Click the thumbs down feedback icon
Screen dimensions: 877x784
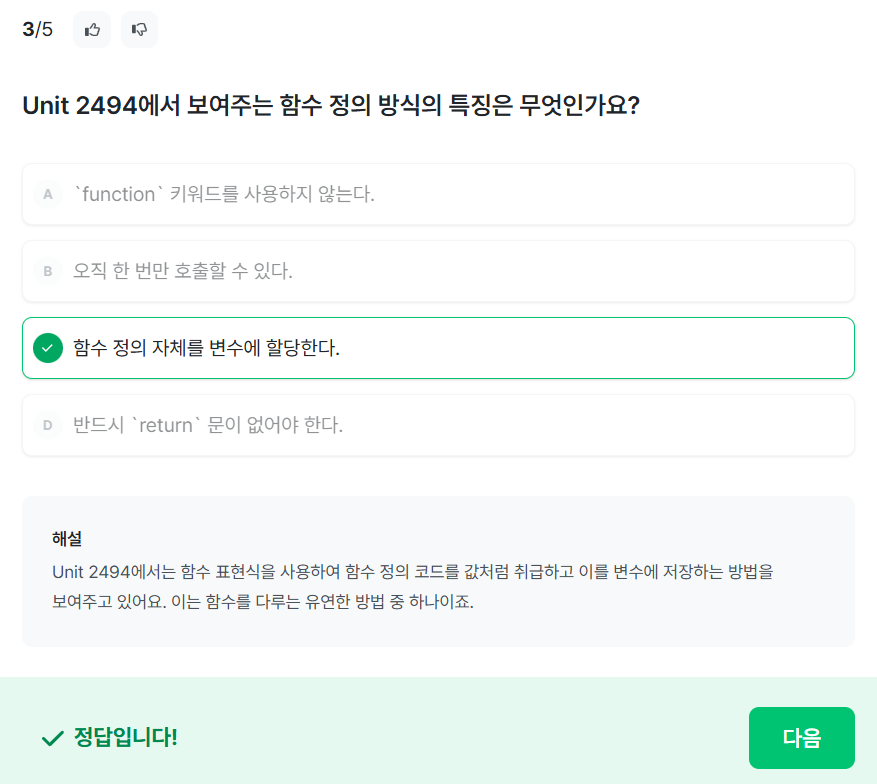click(140, 30)
